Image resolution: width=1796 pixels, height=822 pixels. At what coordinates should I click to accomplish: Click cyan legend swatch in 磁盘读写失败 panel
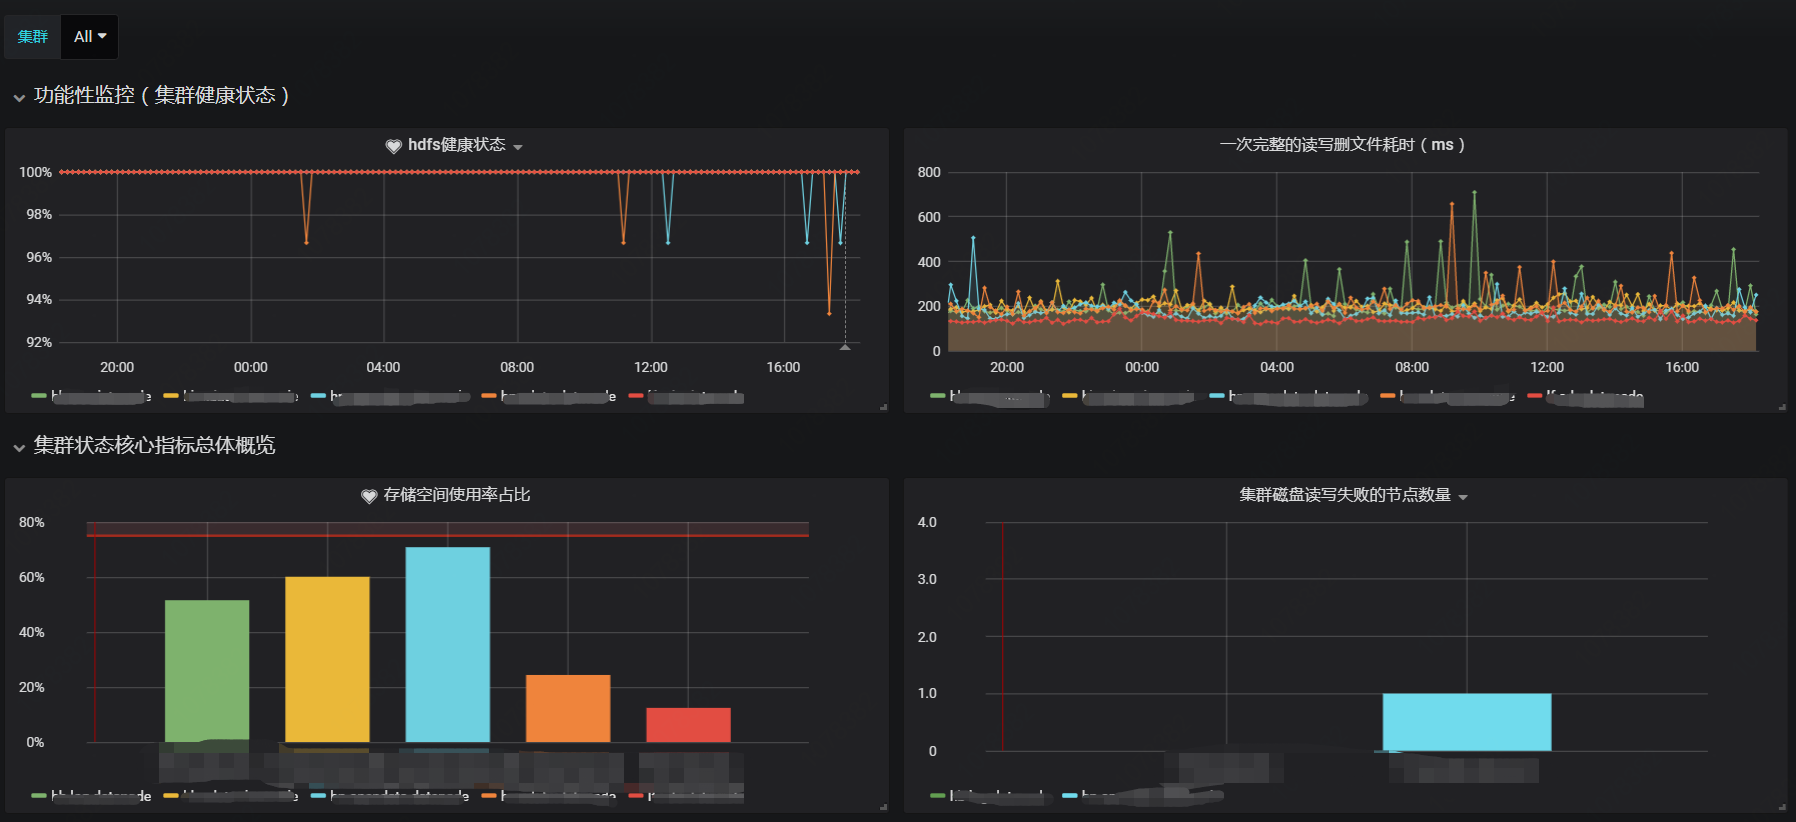coord(1070,796)
